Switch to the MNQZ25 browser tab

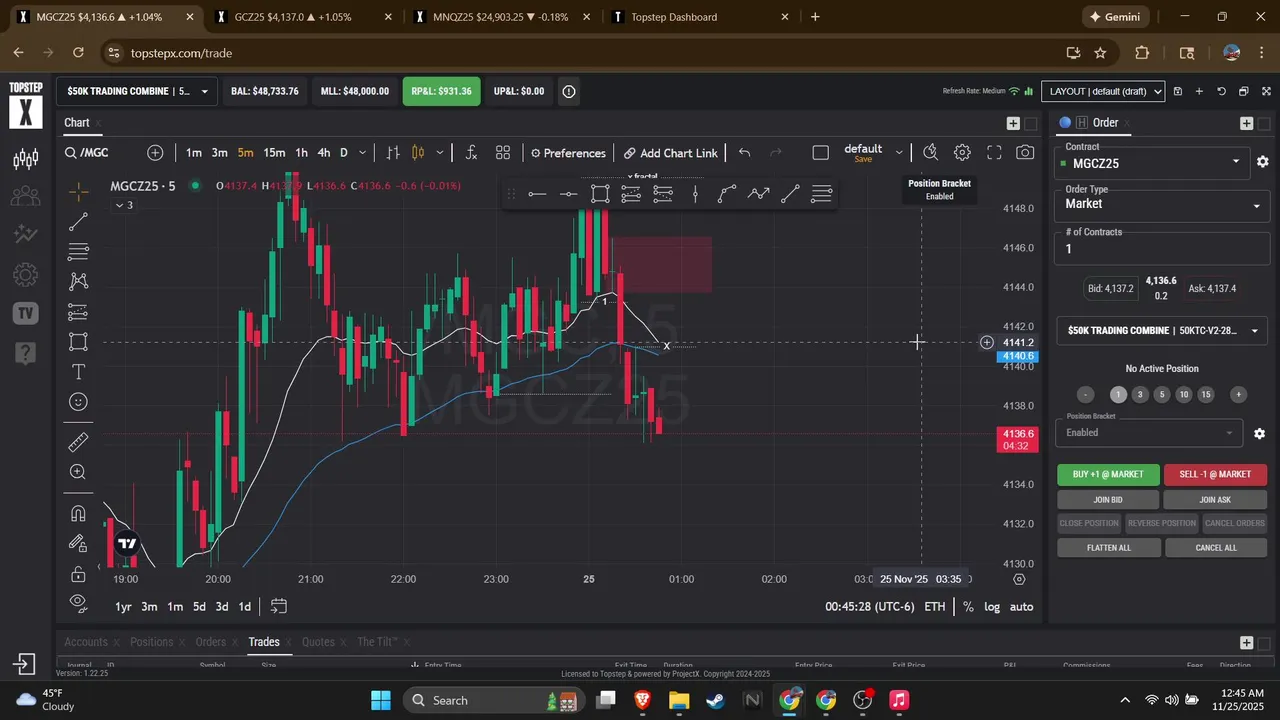coord(503,17)
